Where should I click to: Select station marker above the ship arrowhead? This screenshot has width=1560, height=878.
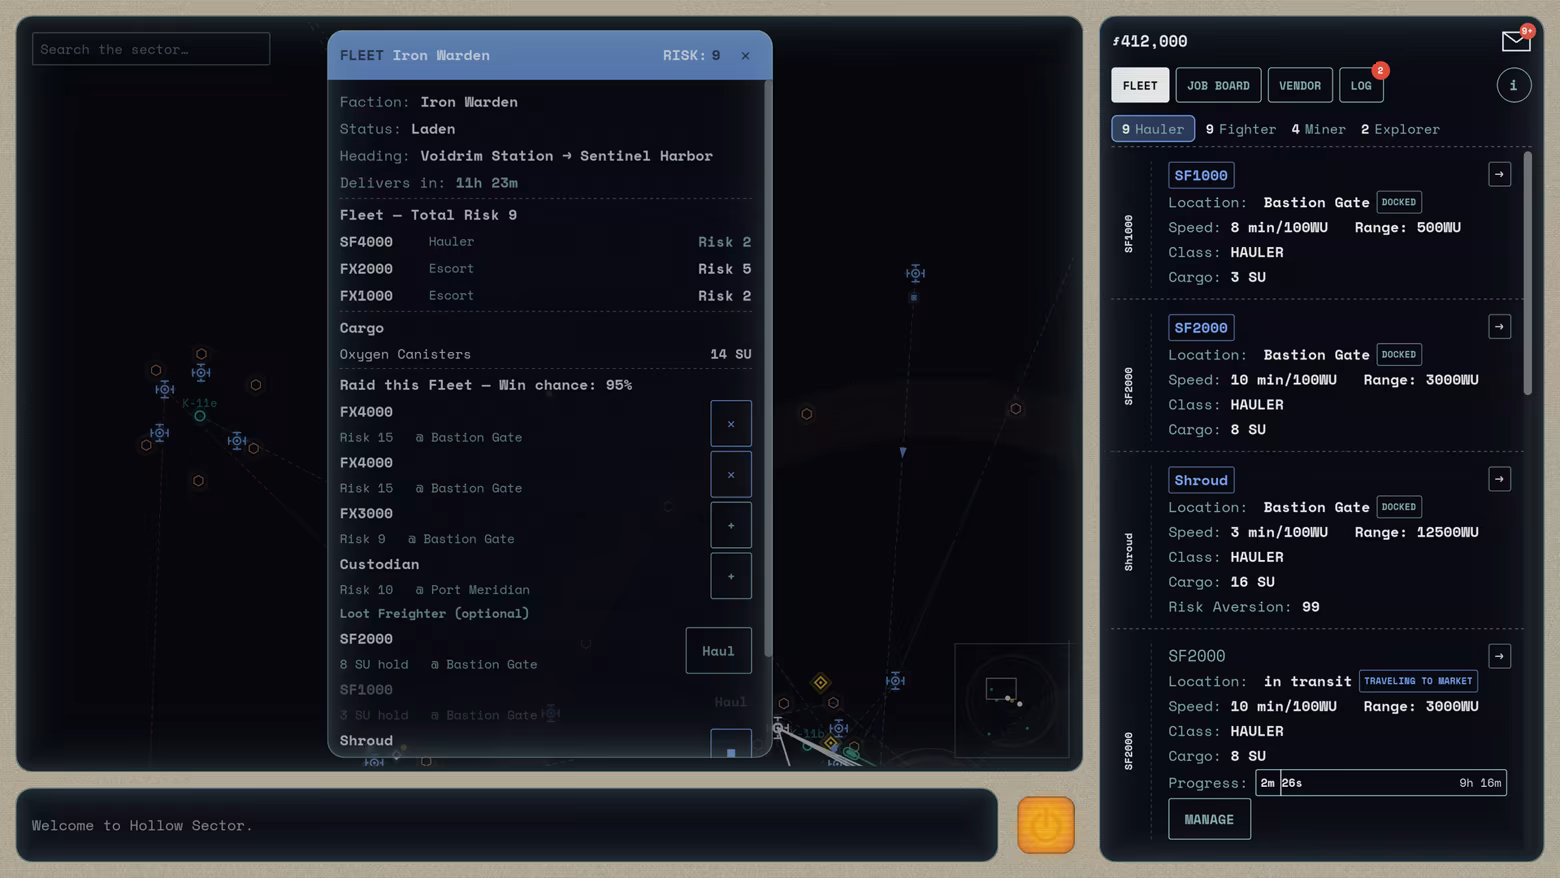click(915, 273)
